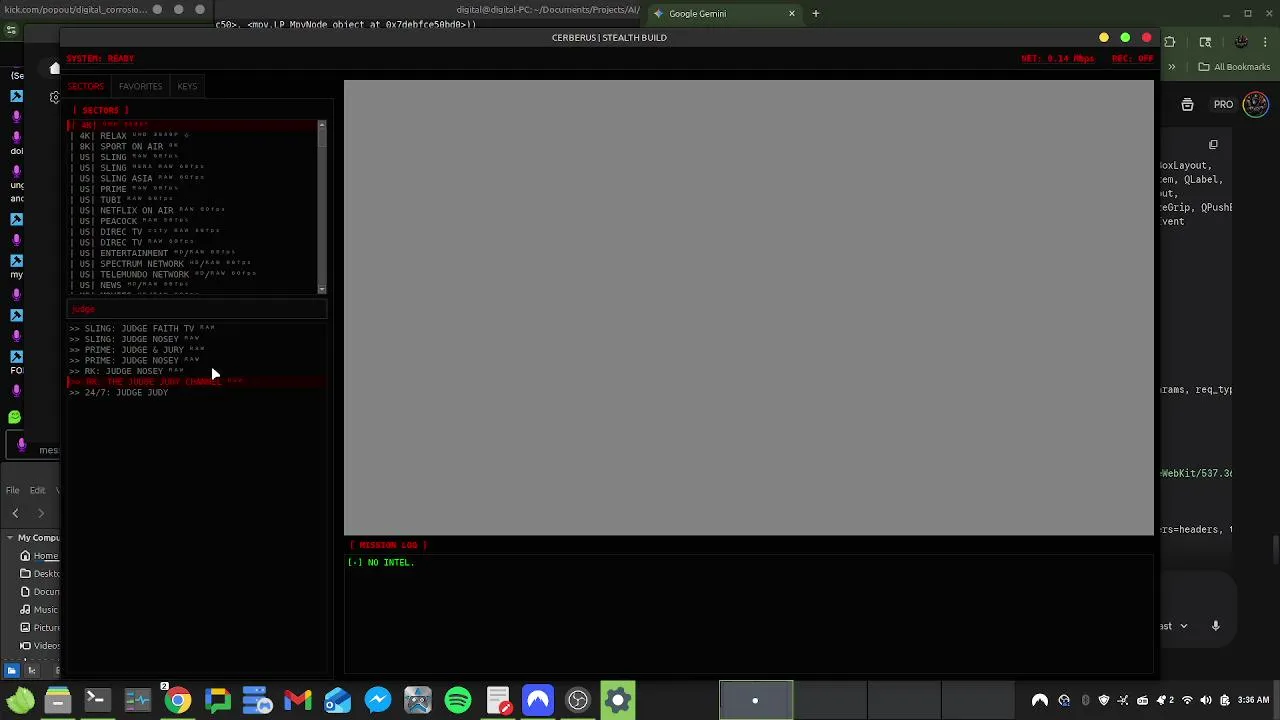Open NordVPN app from the taskbar

pos(538,700)
